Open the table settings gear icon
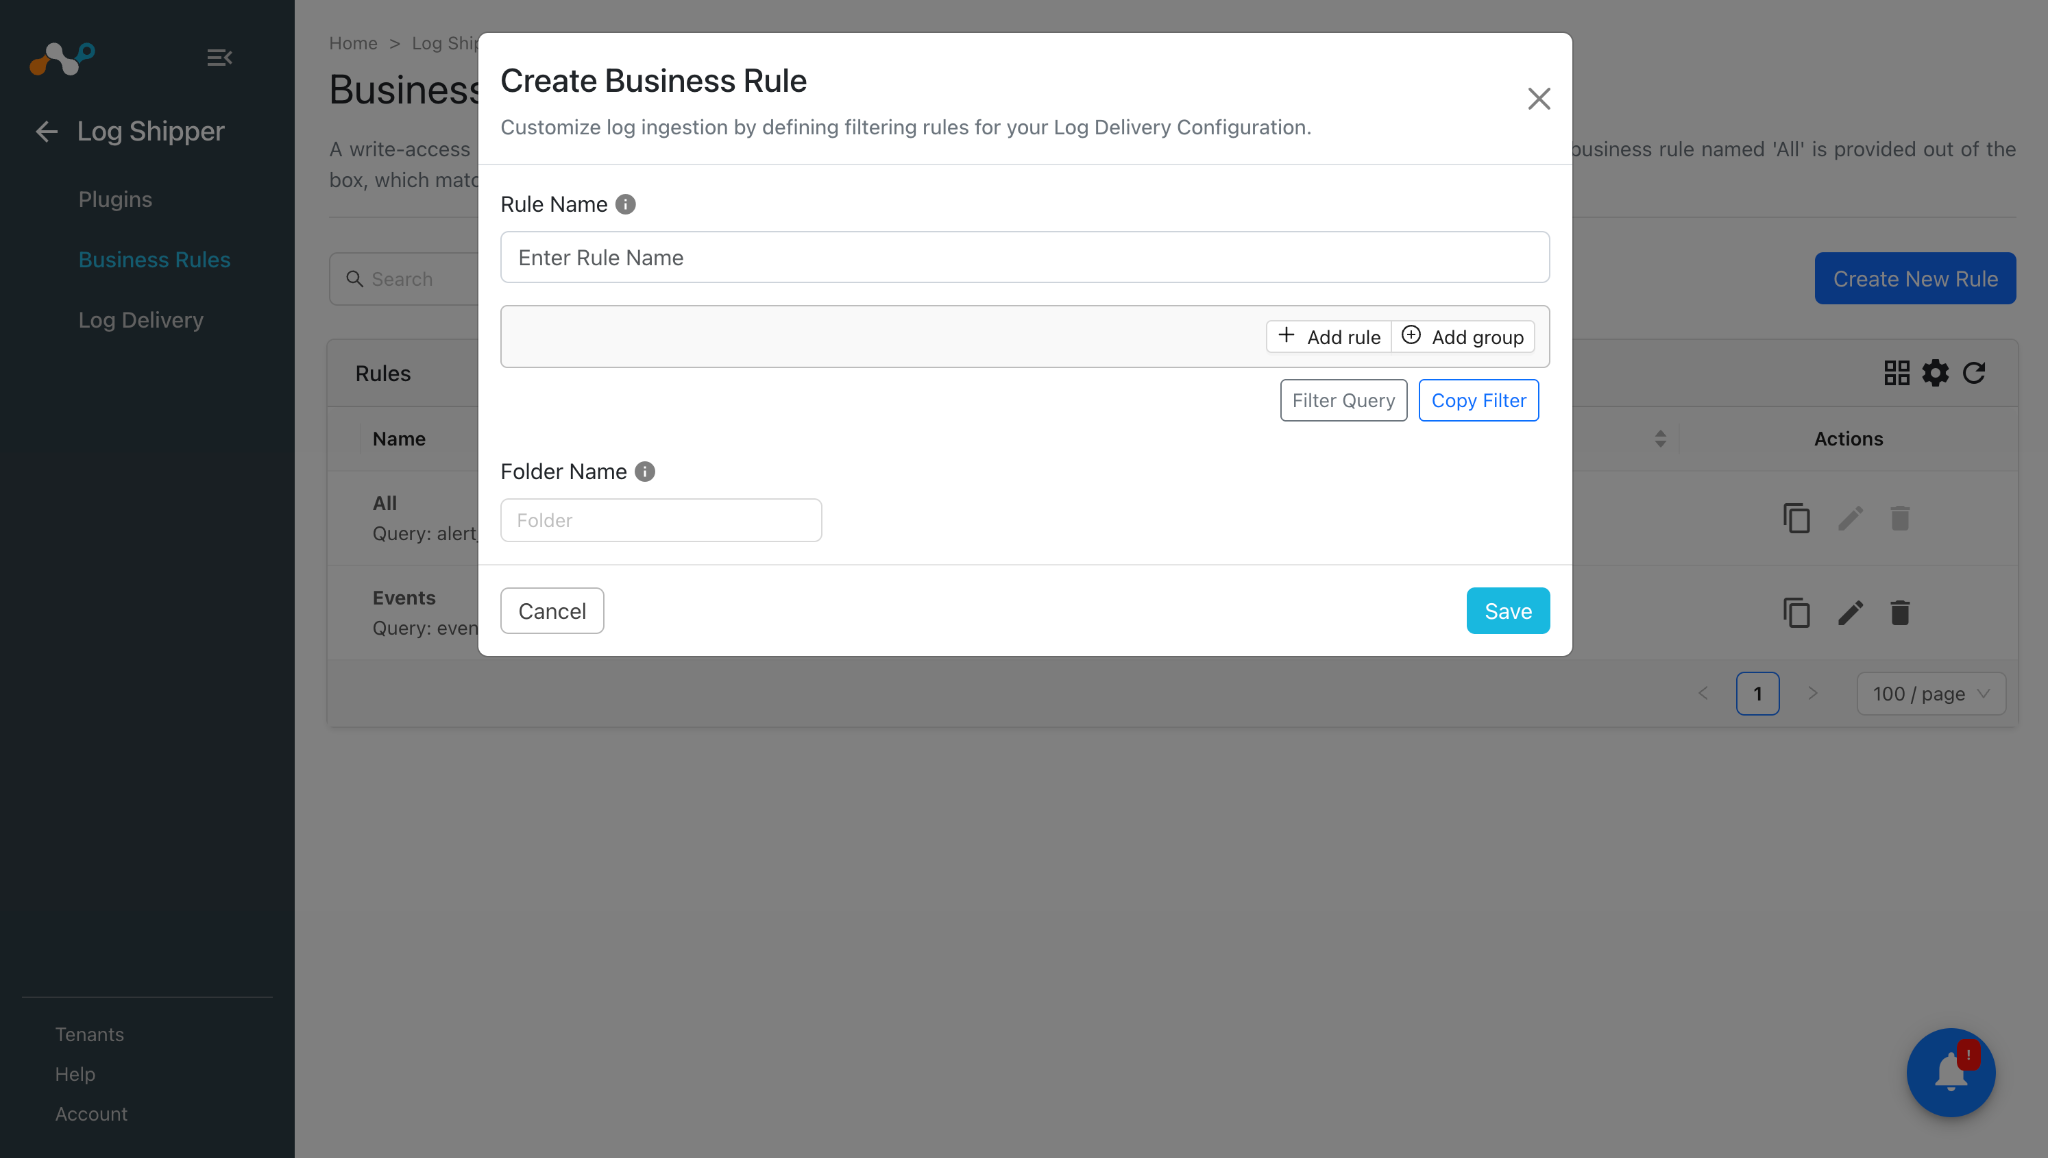The width and height of the screenshot is (2048, 1158). tap(1936, 373)
